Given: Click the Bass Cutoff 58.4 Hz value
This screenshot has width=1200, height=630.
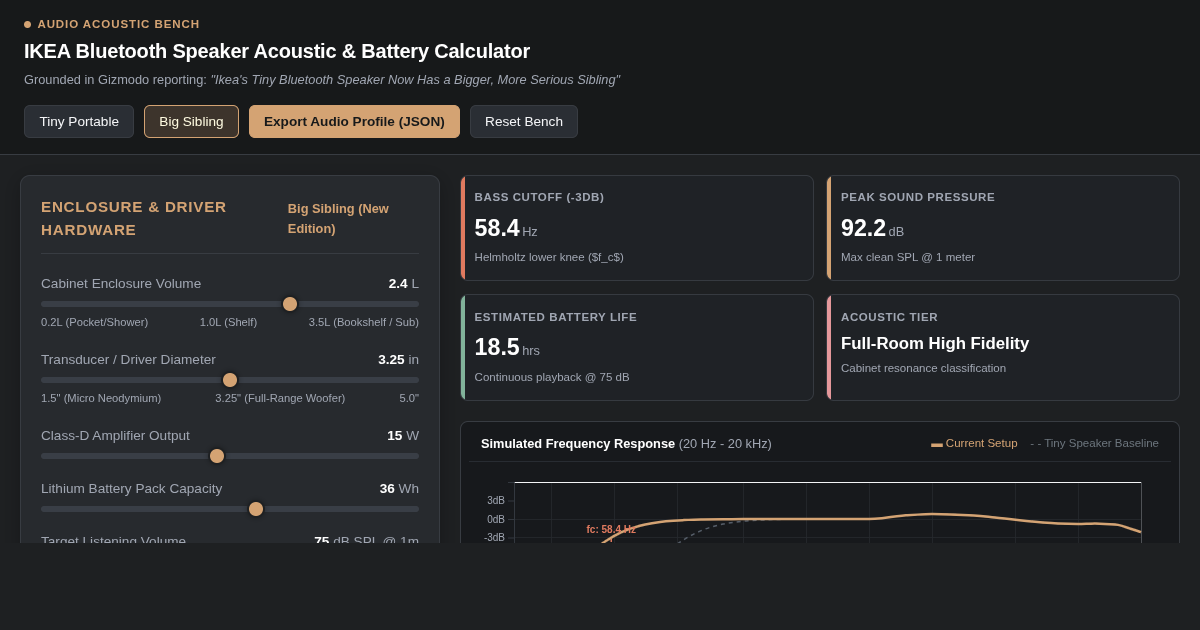Looking at the screenshot, I should (506, 228).
